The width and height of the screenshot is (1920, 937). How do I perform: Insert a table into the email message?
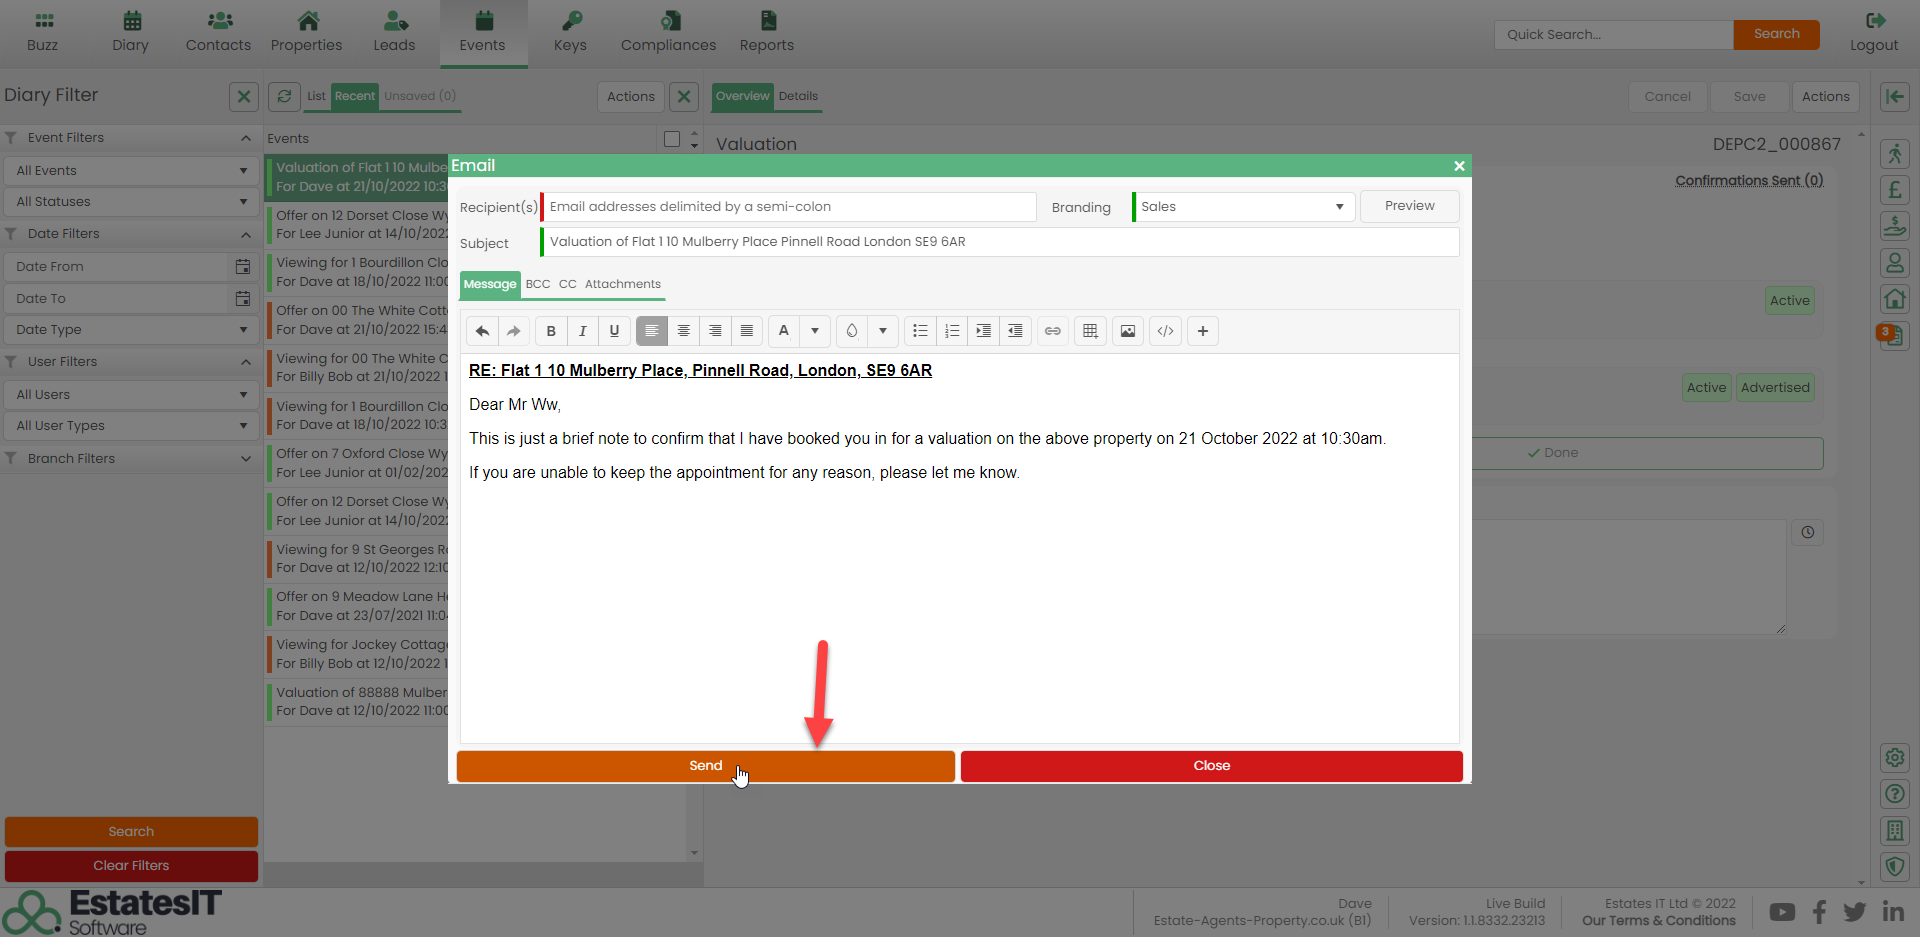[x=1090, y=331]
